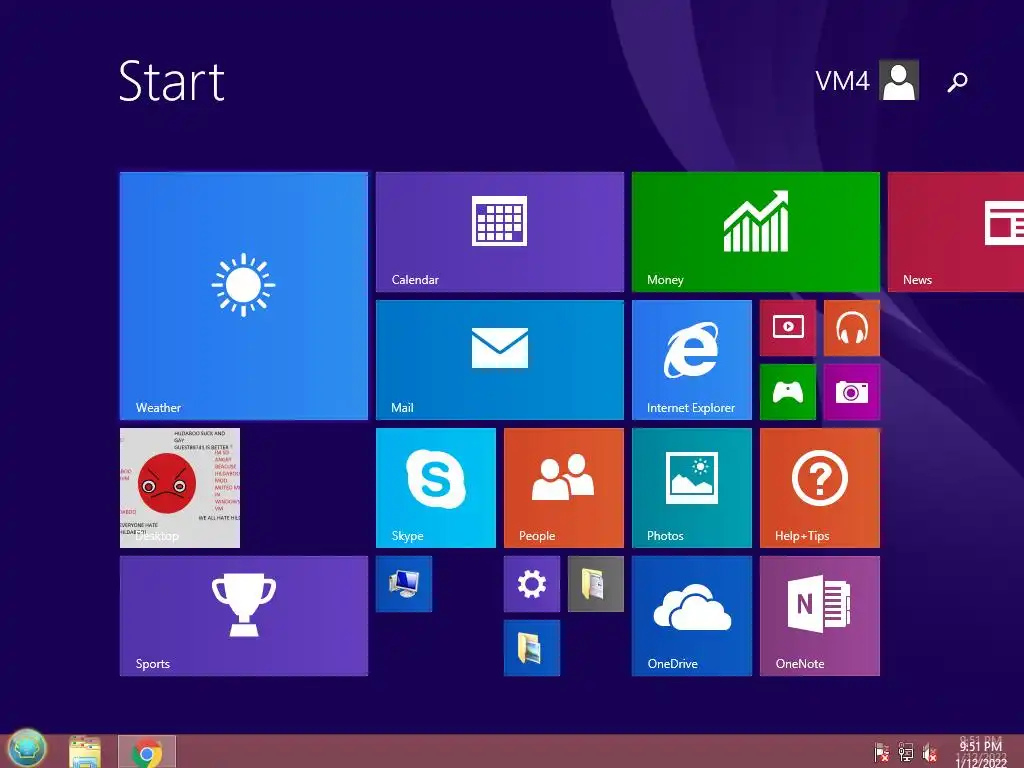Viewport: 1024px width, 768px height.
Task: Launch the OneDrive tile
Action: click(692, 616)
